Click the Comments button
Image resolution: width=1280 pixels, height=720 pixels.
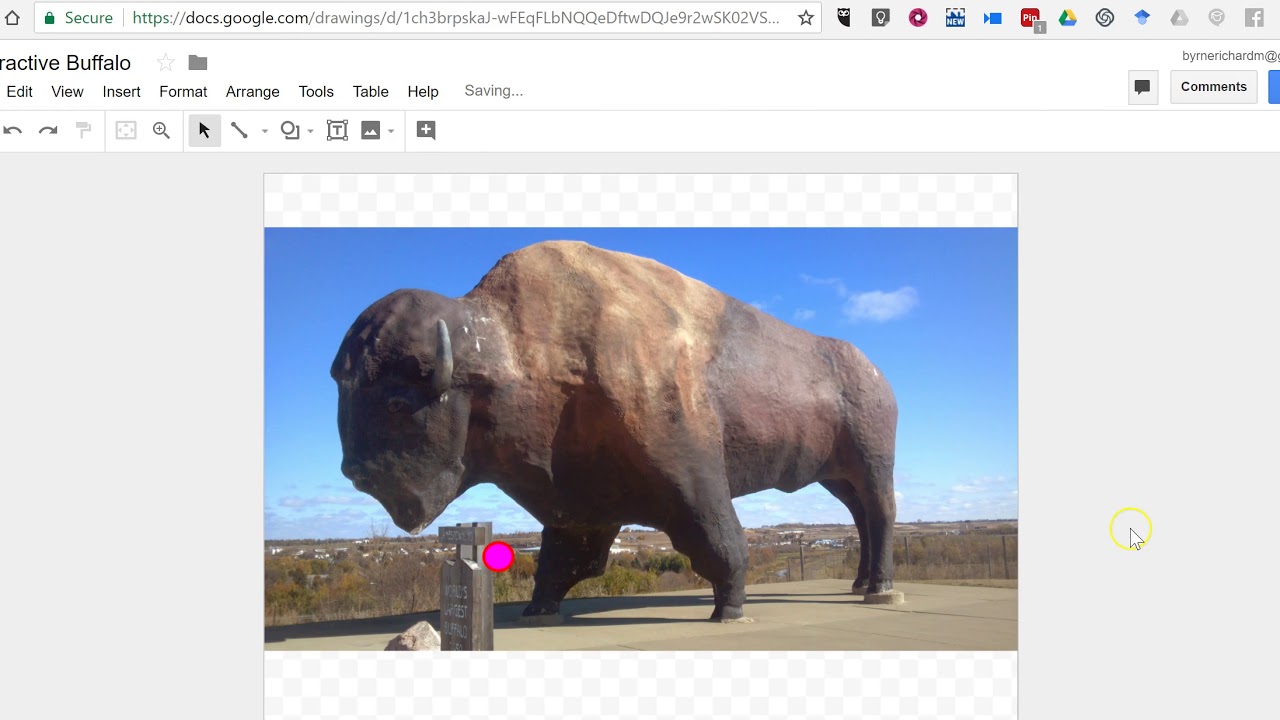click(x=1213, y=87)
